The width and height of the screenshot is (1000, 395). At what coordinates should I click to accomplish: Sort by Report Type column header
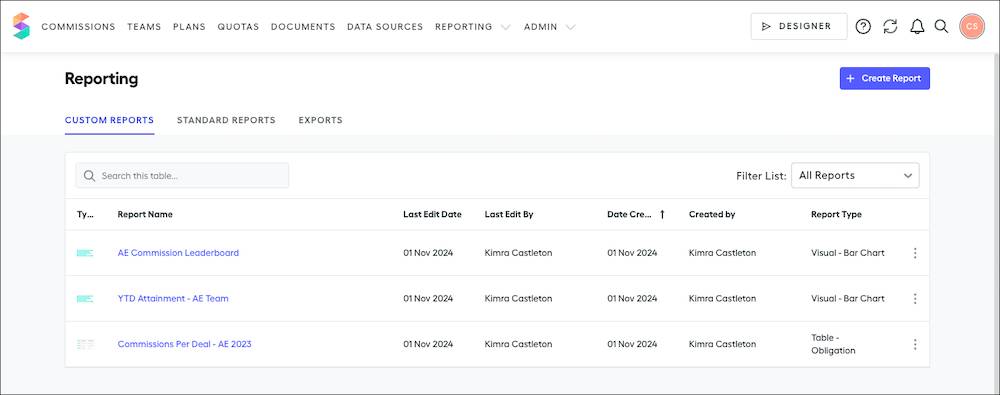(x=837, y=214)
